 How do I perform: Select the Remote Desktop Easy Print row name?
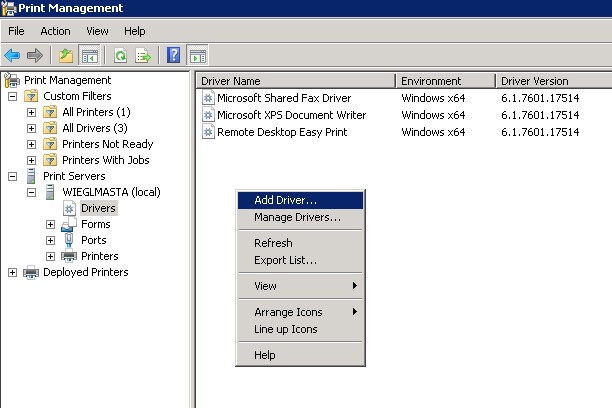(282, 132)
